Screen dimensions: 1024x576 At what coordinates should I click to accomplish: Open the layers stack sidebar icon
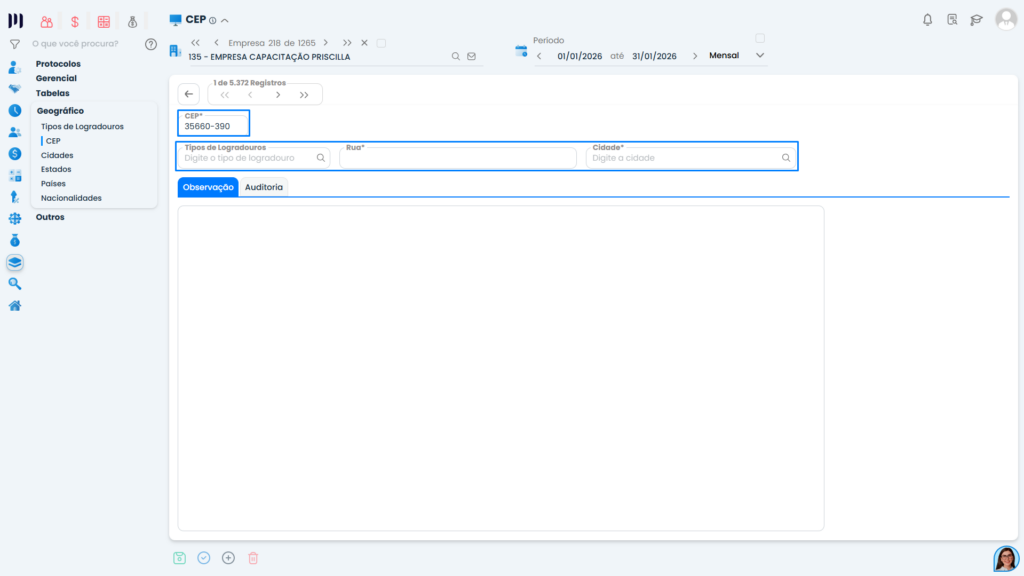point(14,262)
